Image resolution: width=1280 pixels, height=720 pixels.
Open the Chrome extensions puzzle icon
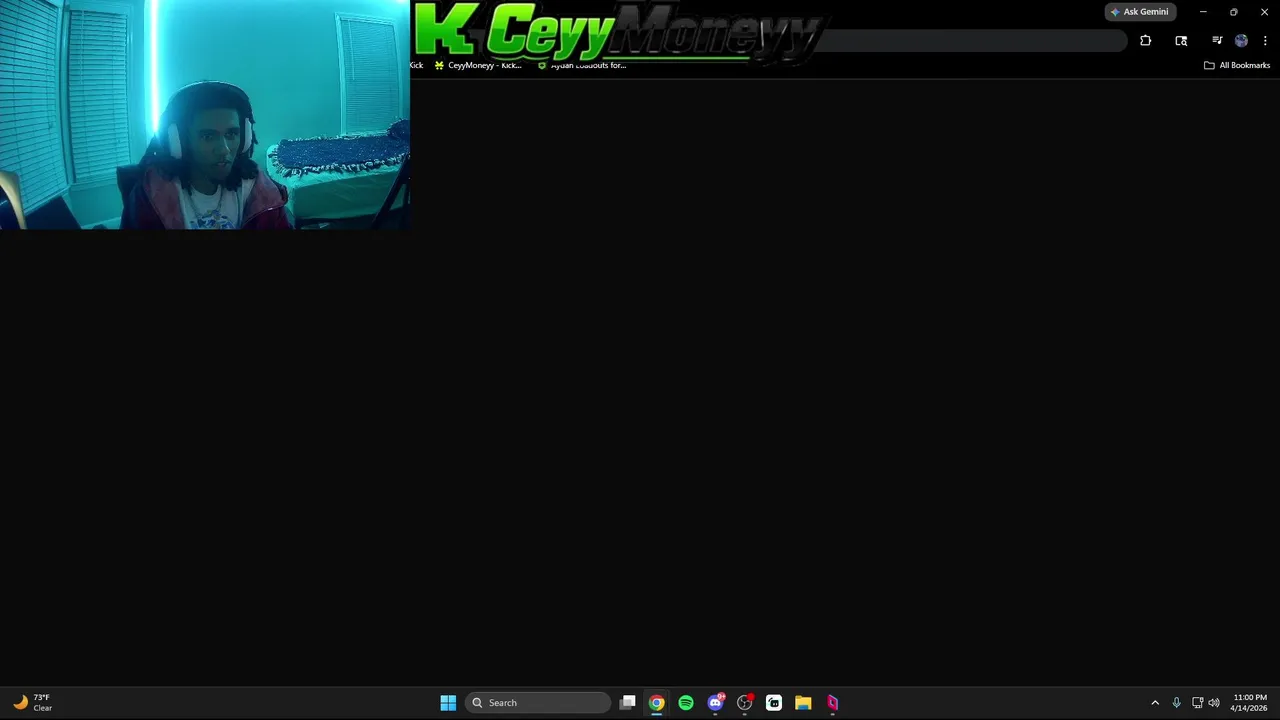(x=1145, y=41)
